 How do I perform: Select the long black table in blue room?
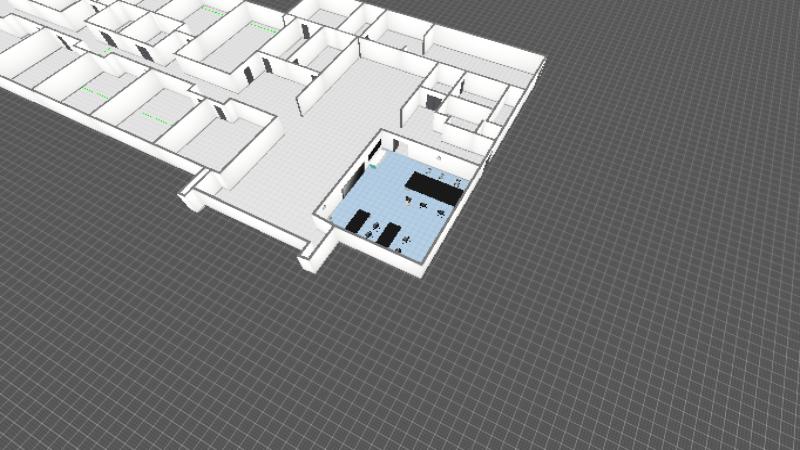tap(435, 187)
